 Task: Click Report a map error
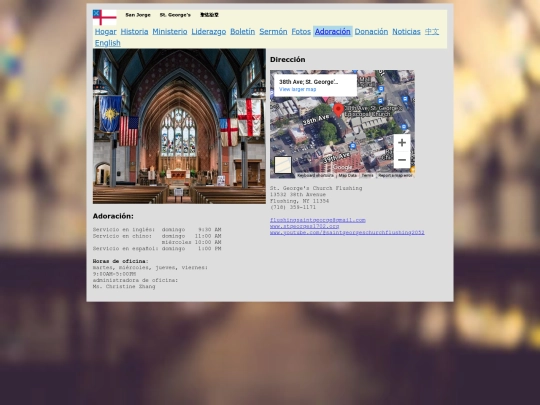(395, 175)
